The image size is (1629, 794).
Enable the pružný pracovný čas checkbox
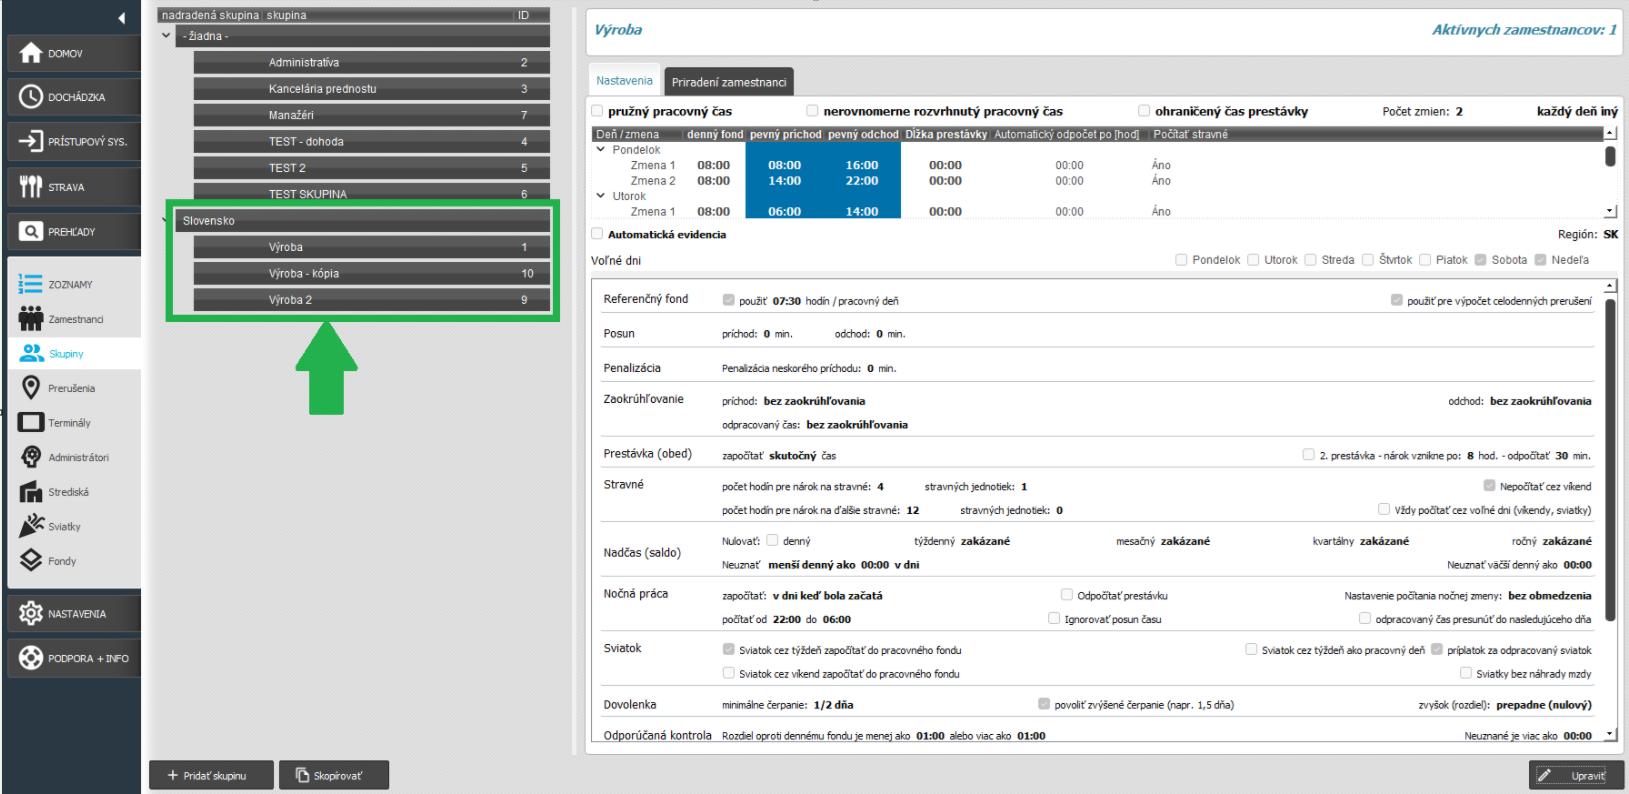pyautogui.click(x=598, y=111)
